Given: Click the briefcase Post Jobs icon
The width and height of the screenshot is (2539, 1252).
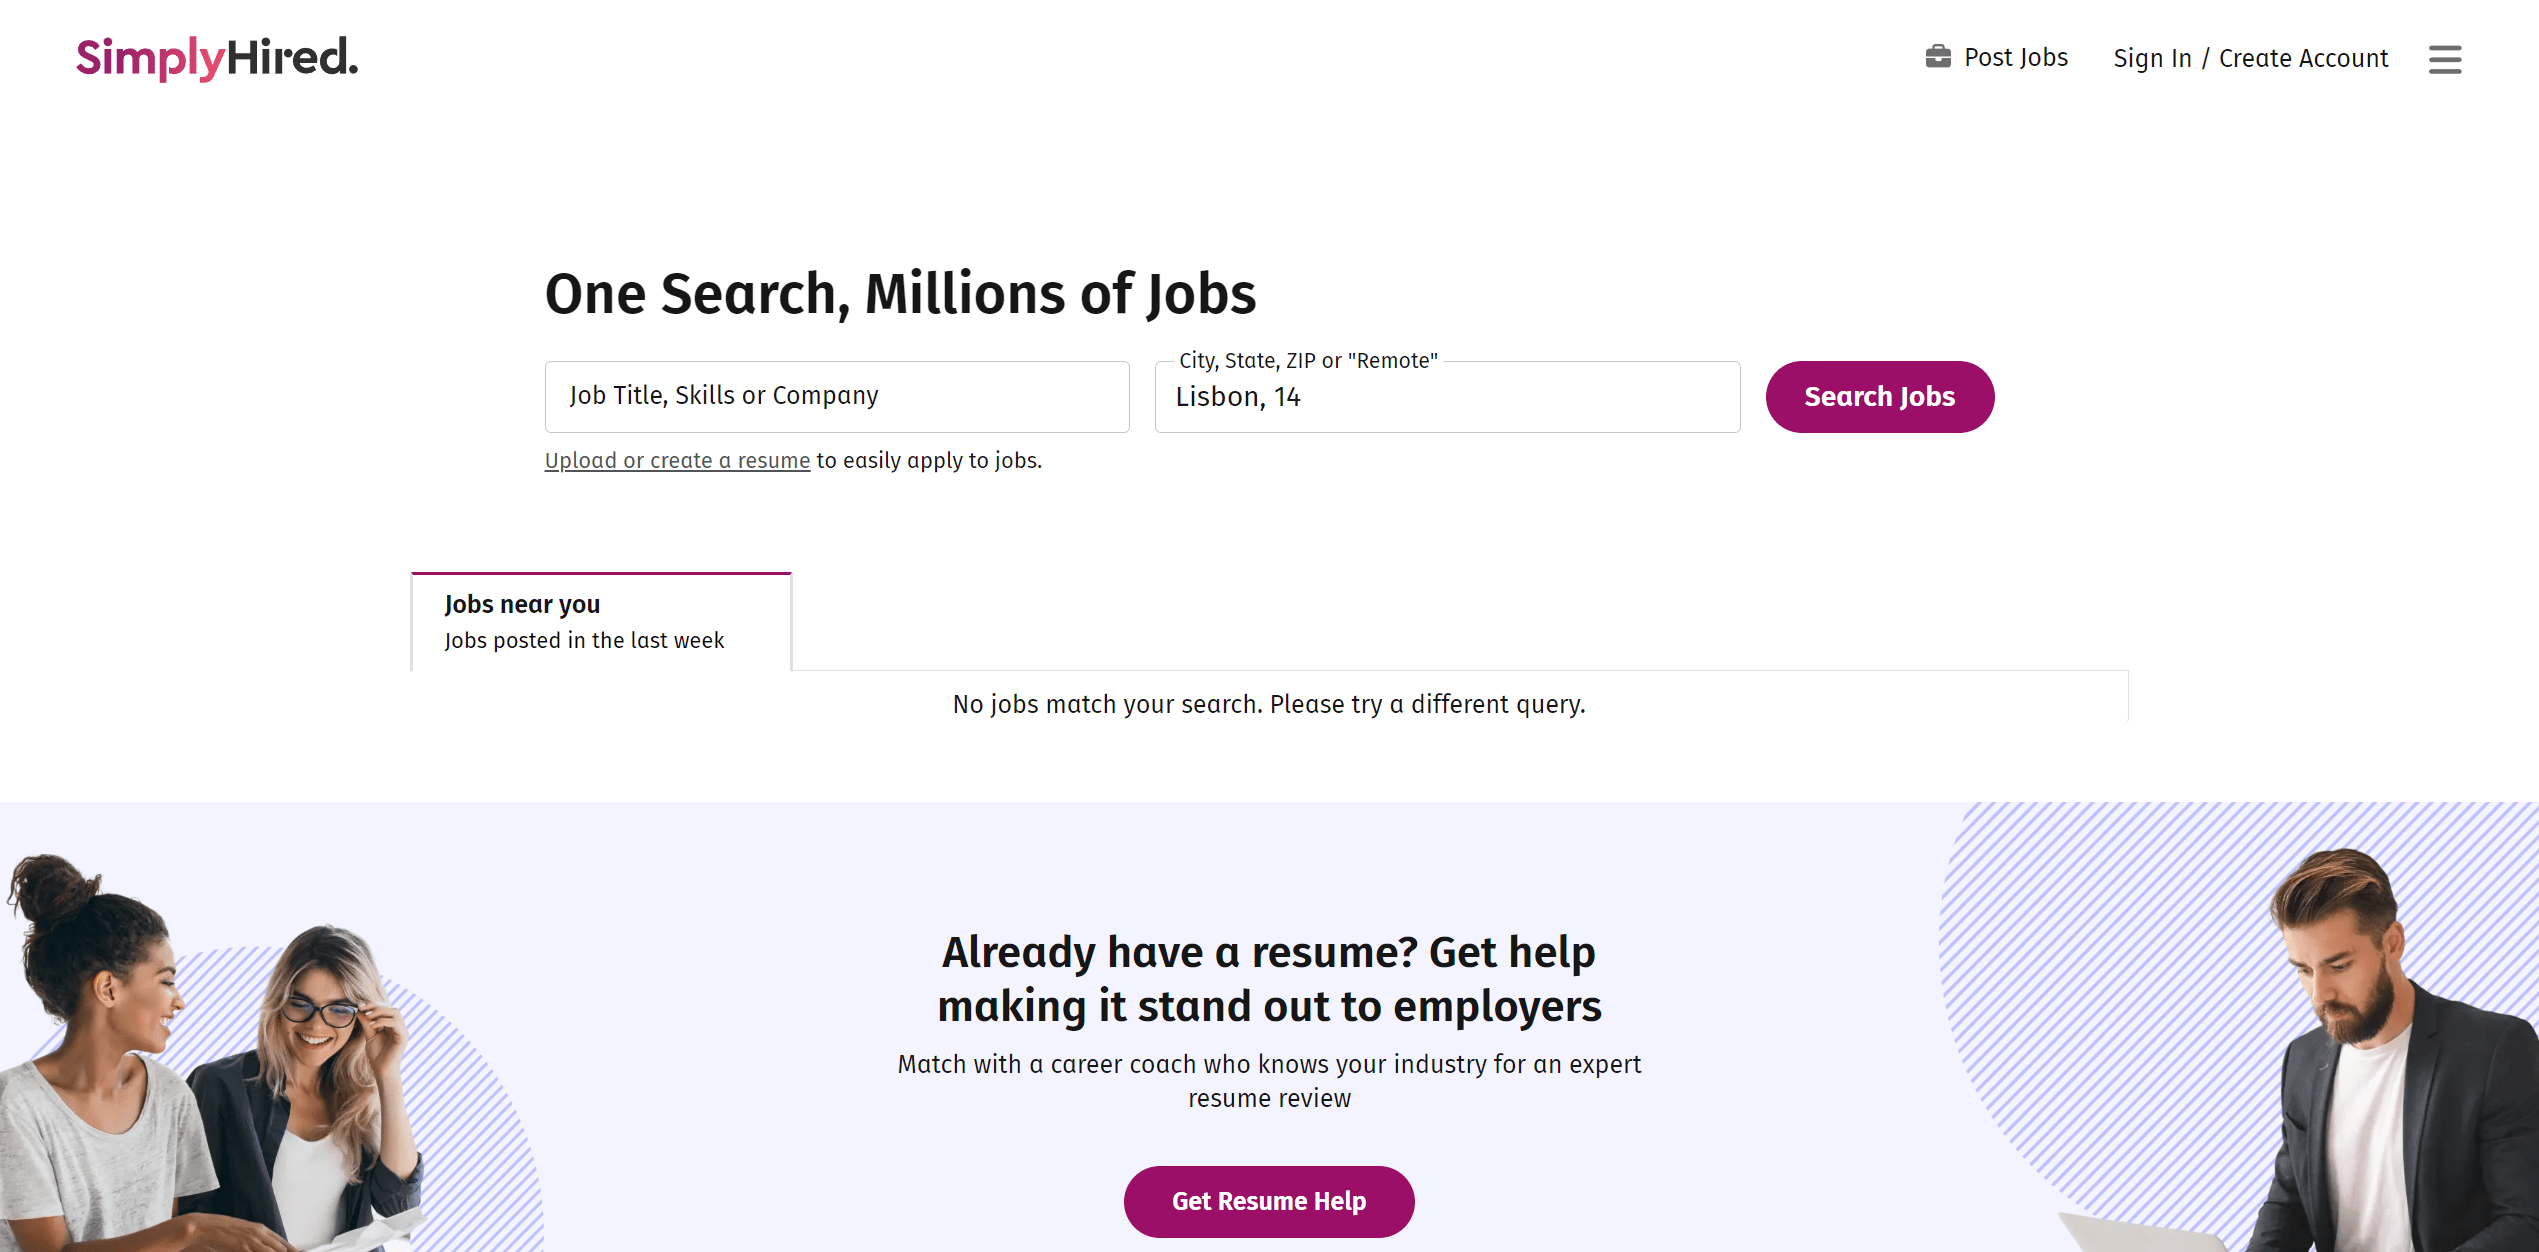Looking at the screenshot, I should [1938, 57].
